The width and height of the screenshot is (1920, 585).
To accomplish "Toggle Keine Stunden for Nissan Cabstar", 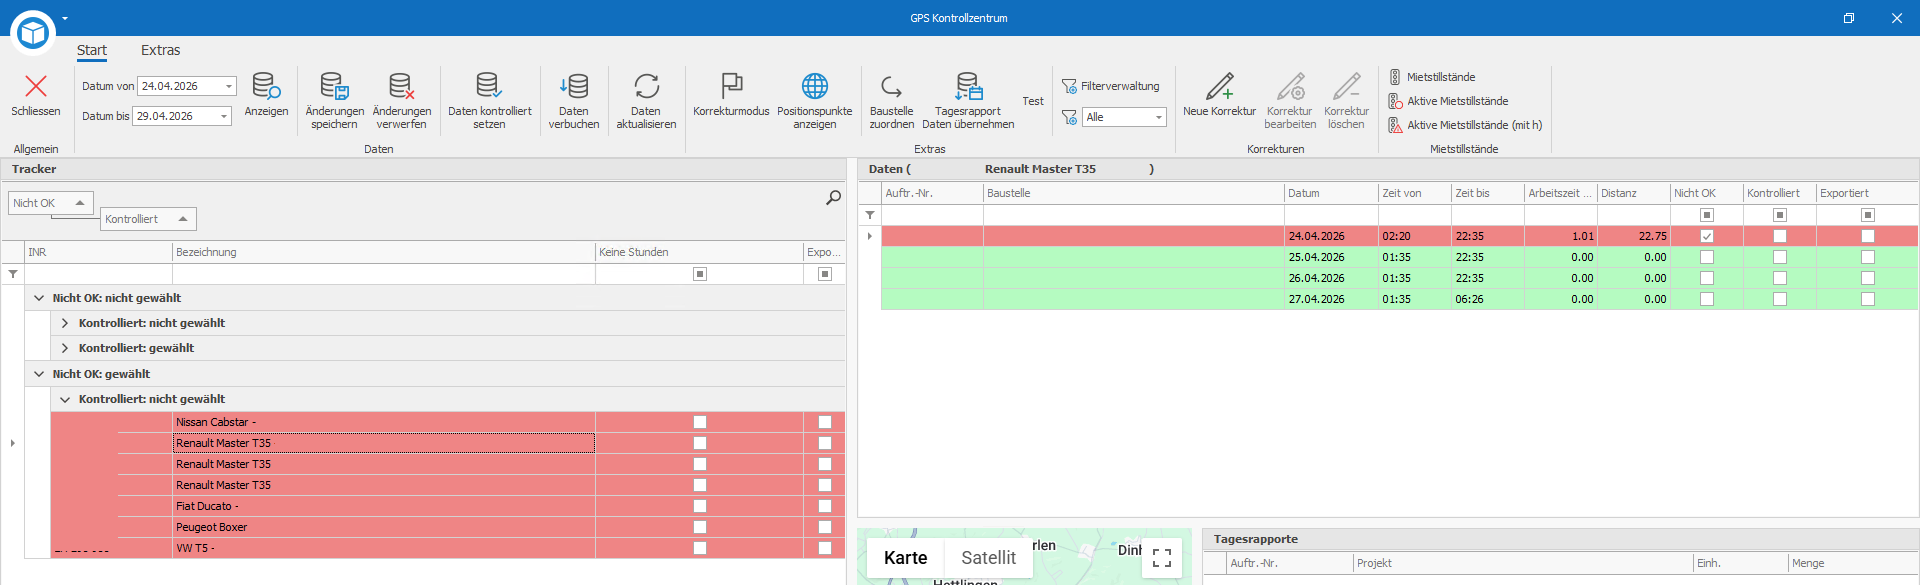I will pos(700,422).
